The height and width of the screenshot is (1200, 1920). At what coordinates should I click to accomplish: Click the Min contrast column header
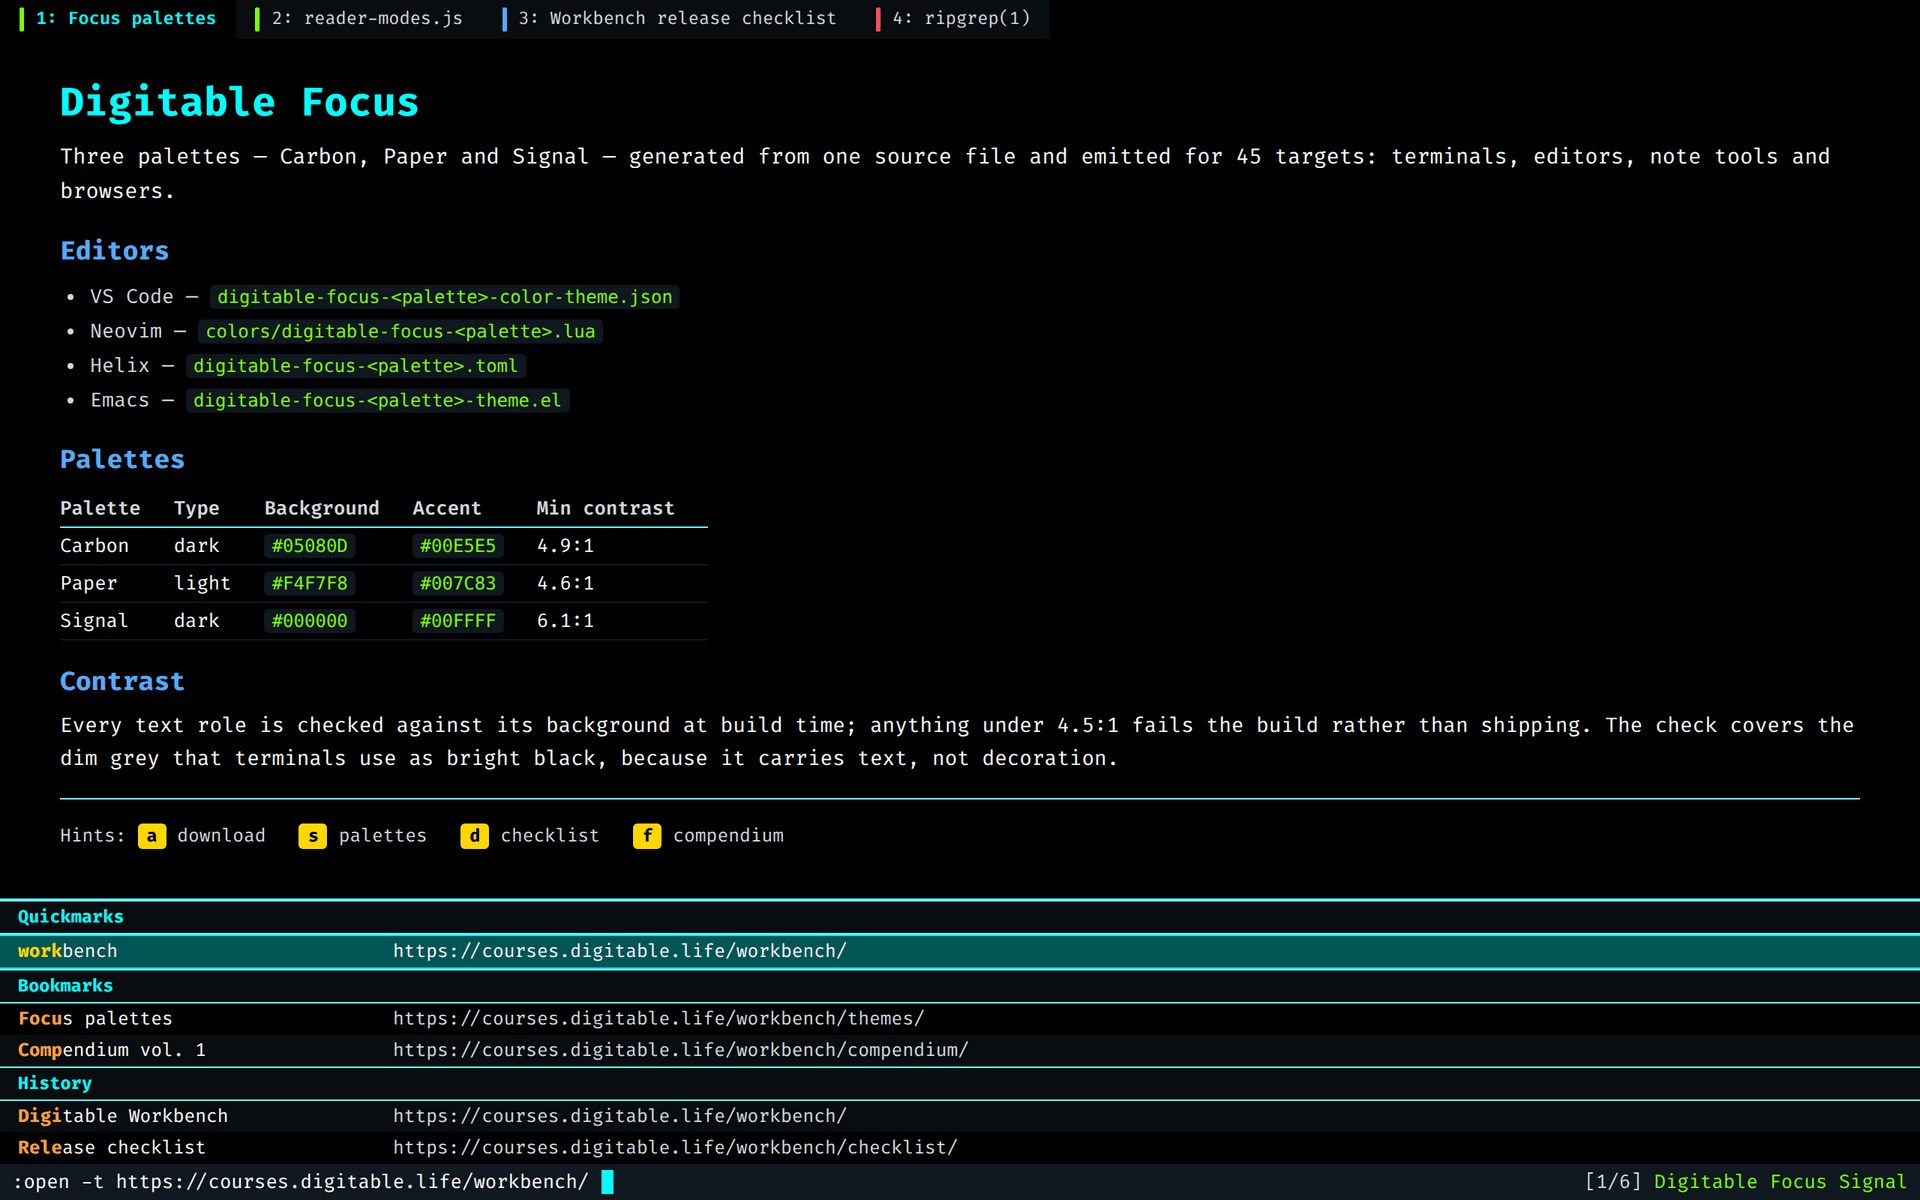point(605,508)
